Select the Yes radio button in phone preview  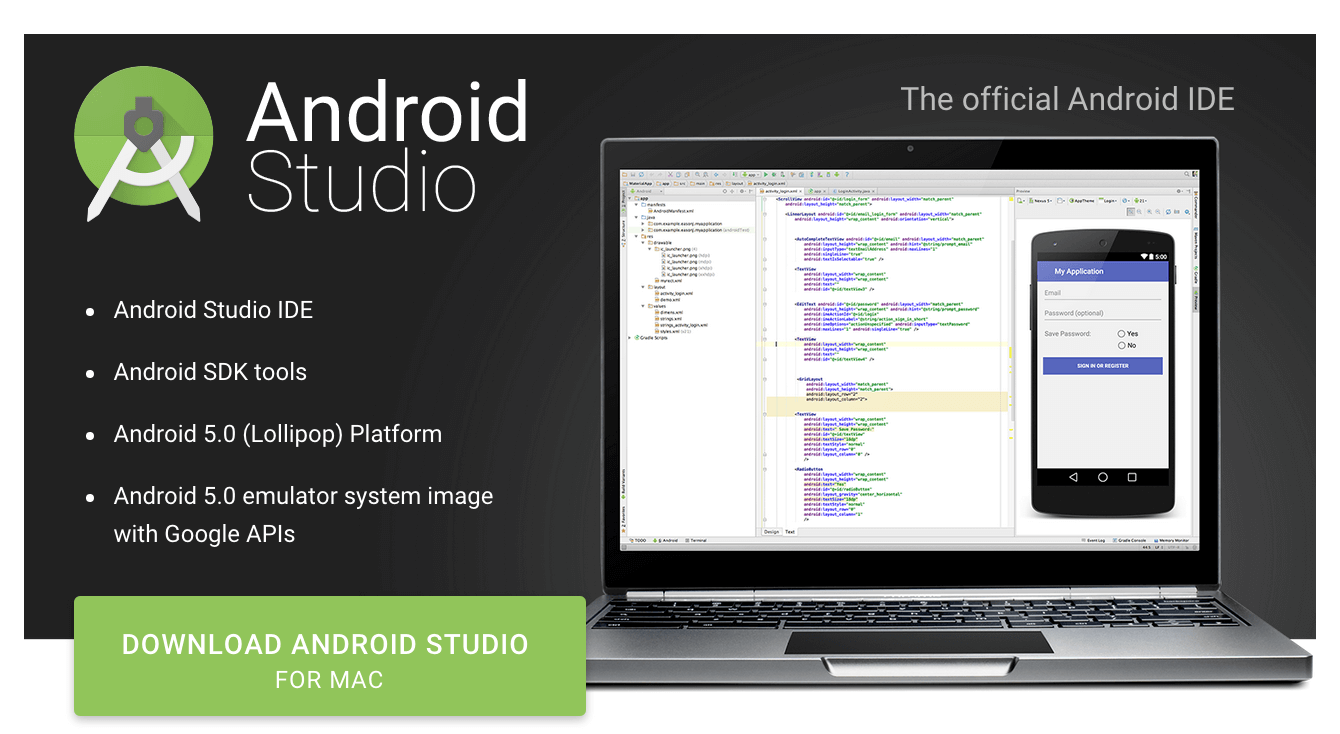(x=1122, y=333)
